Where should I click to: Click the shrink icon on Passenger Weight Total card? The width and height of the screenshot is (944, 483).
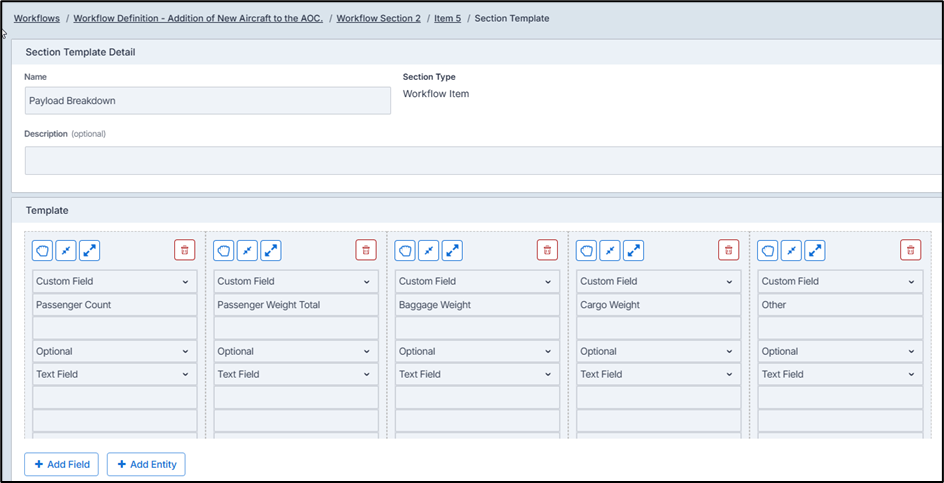[247, 251]
